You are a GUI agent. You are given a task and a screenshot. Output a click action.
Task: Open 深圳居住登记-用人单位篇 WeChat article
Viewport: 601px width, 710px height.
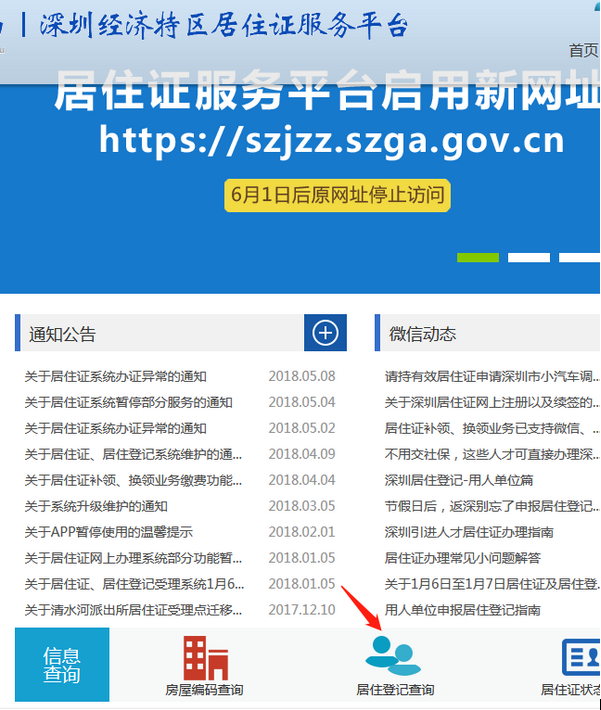point(459,480)
